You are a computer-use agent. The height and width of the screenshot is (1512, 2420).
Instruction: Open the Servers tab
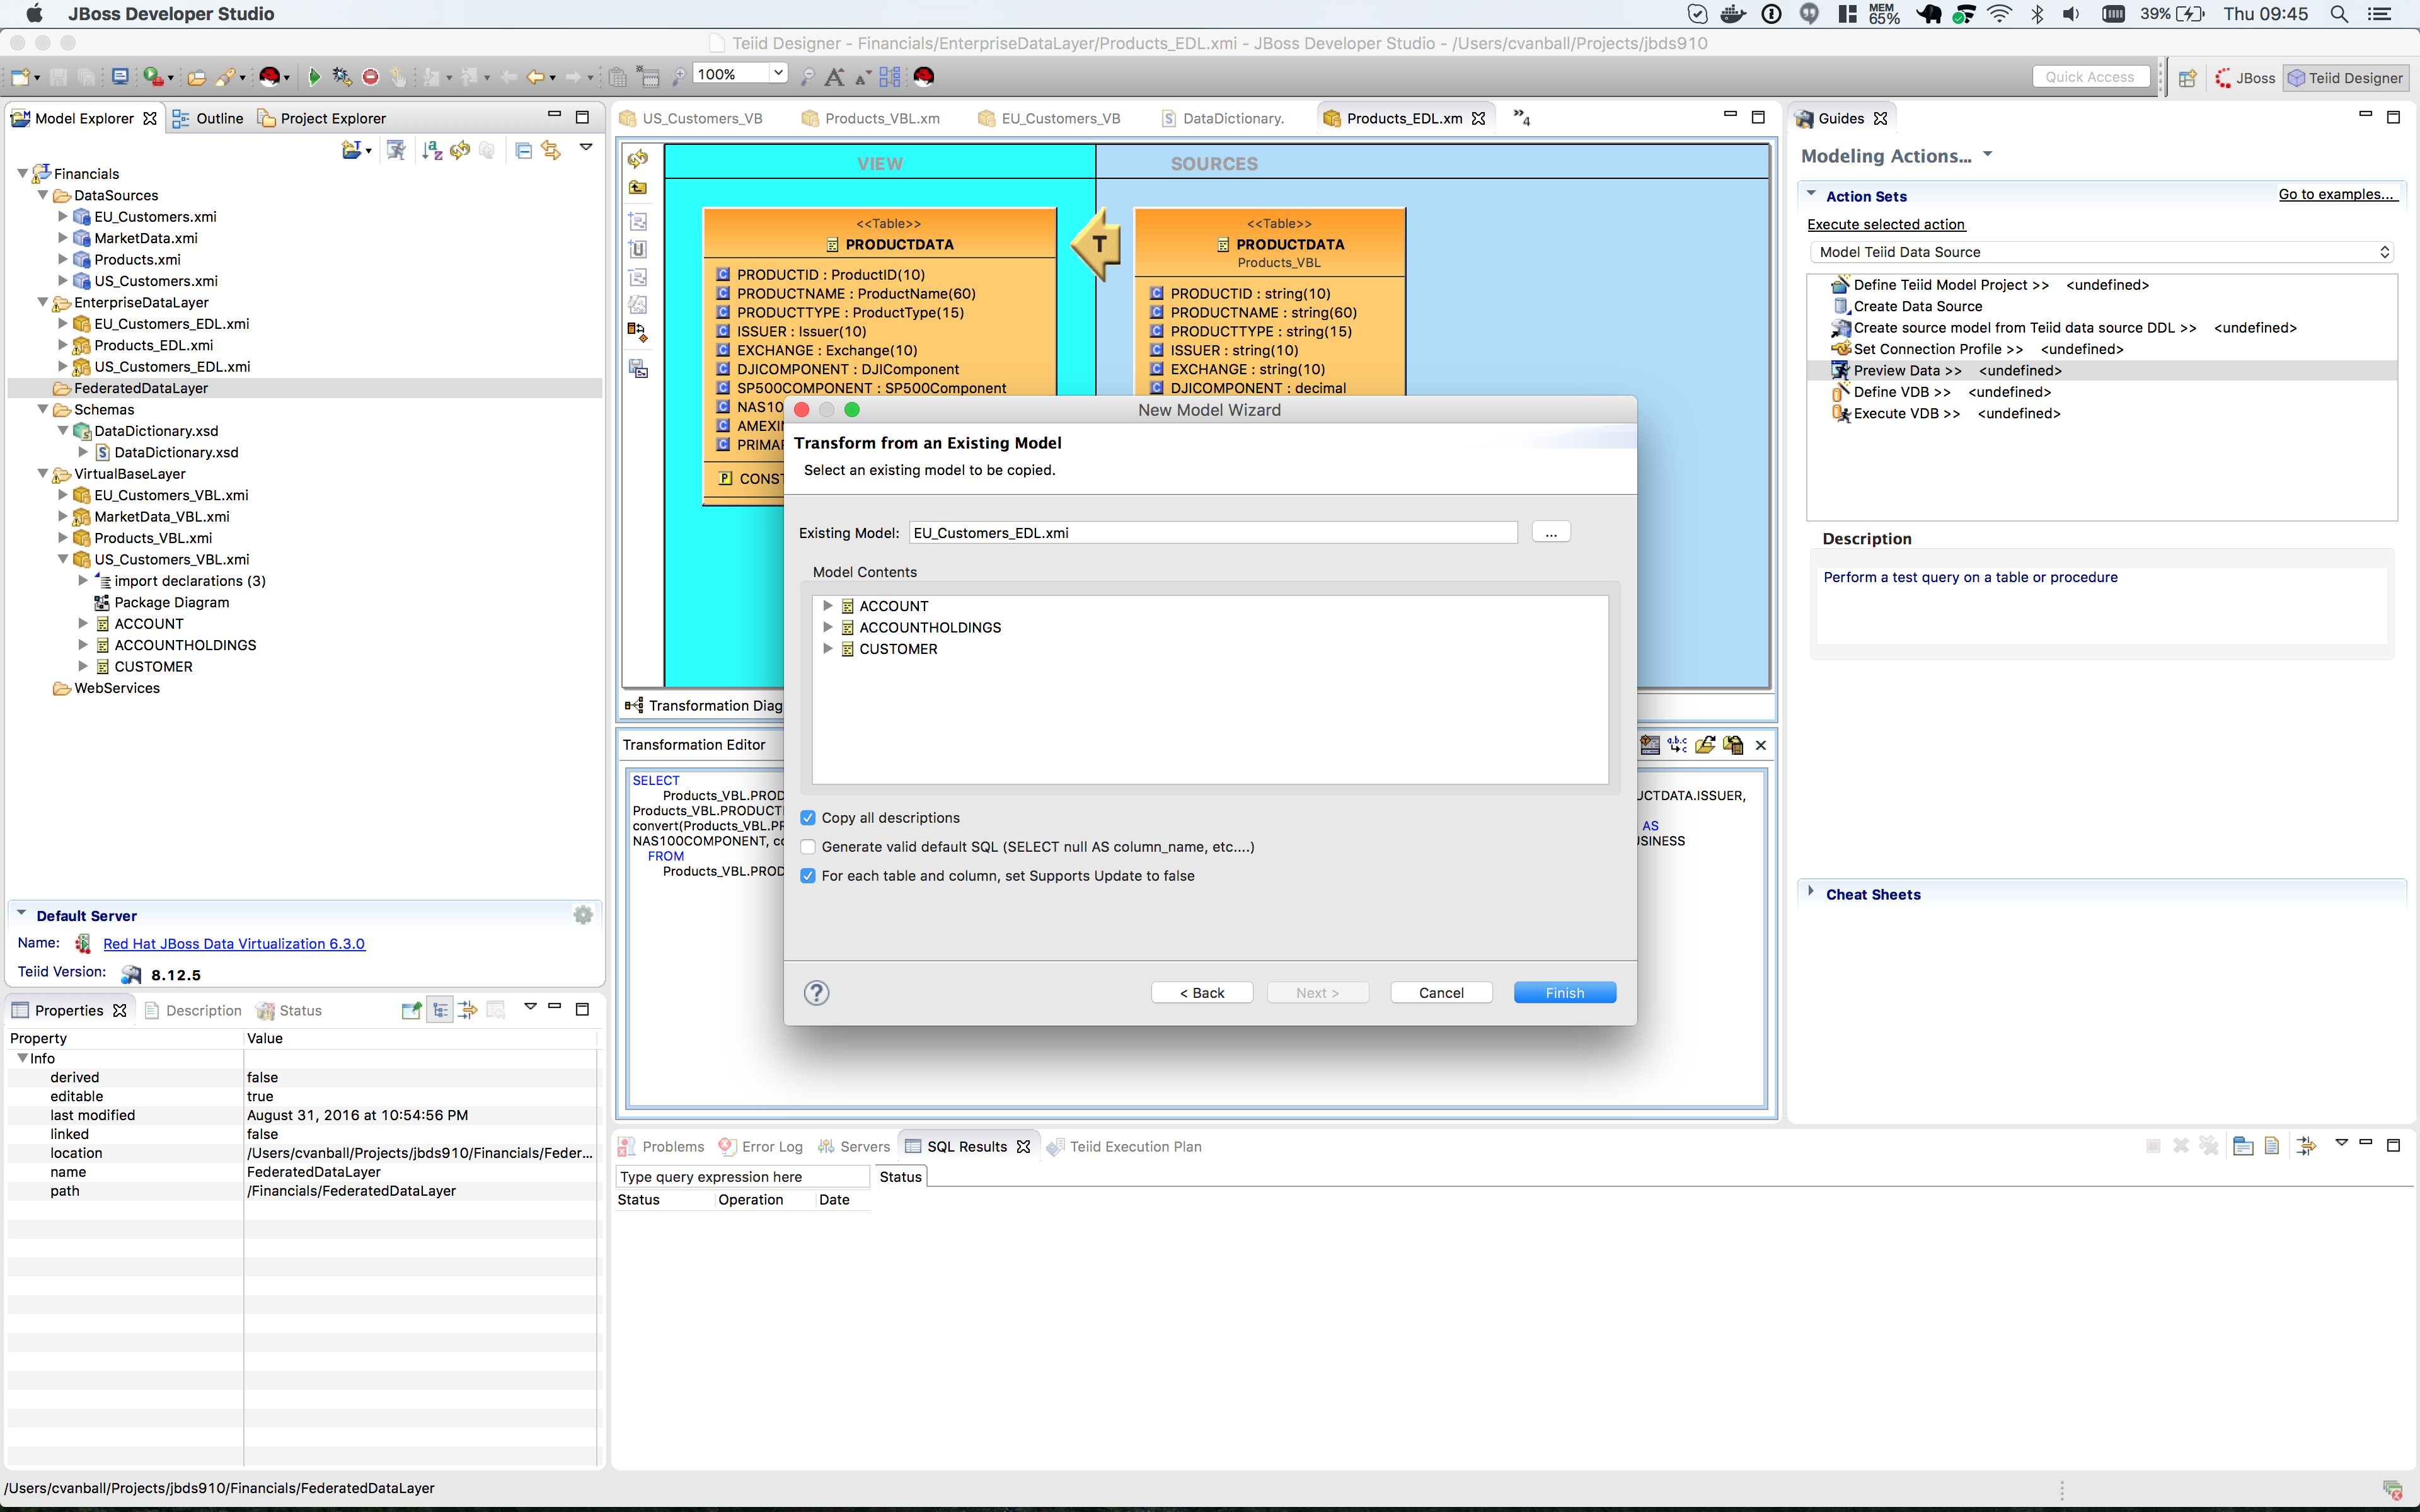click(863, 1146)
